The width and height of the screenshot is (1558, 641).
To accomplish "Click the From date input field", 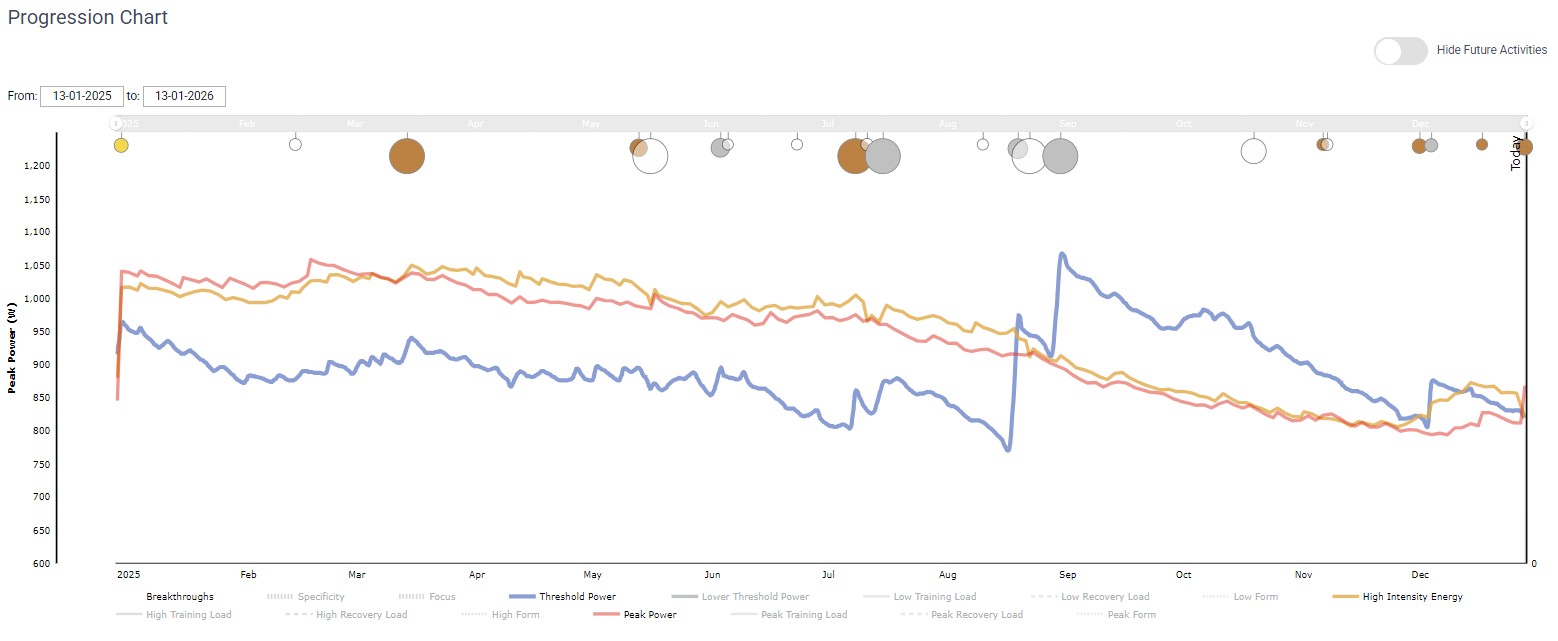I will tap(82, 96).
